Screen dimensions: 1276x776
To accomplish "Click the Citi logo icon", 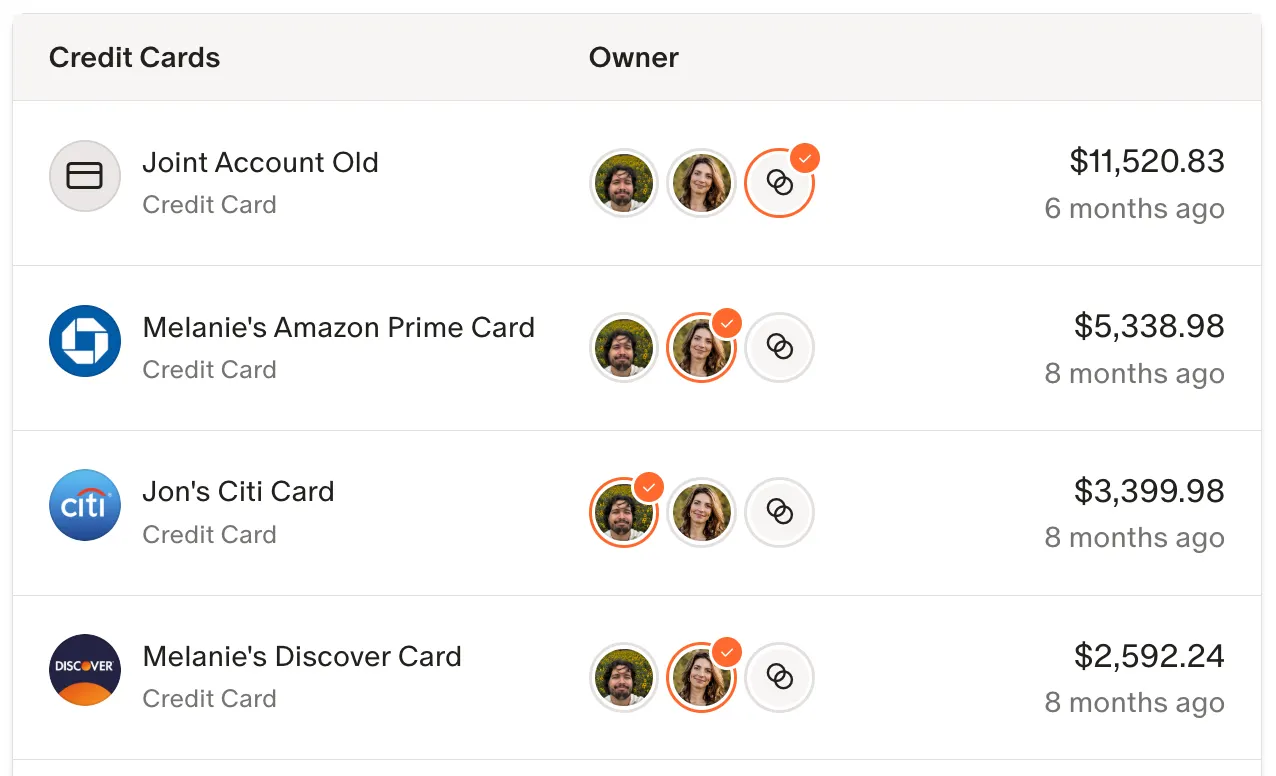I will [85, 505].
